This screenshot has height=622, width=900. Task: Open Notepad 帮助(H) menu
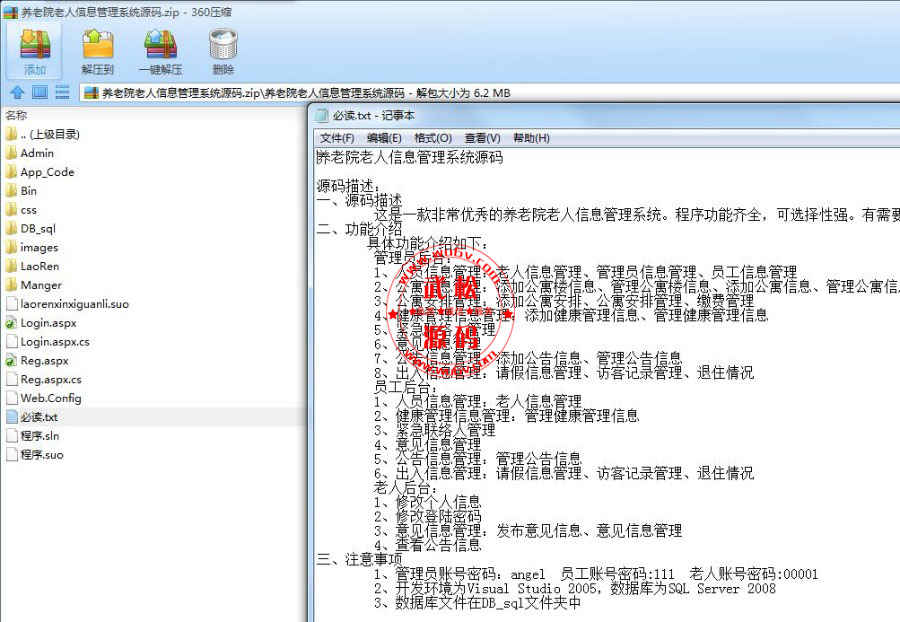pyautogui.click(x=531, y=138)
